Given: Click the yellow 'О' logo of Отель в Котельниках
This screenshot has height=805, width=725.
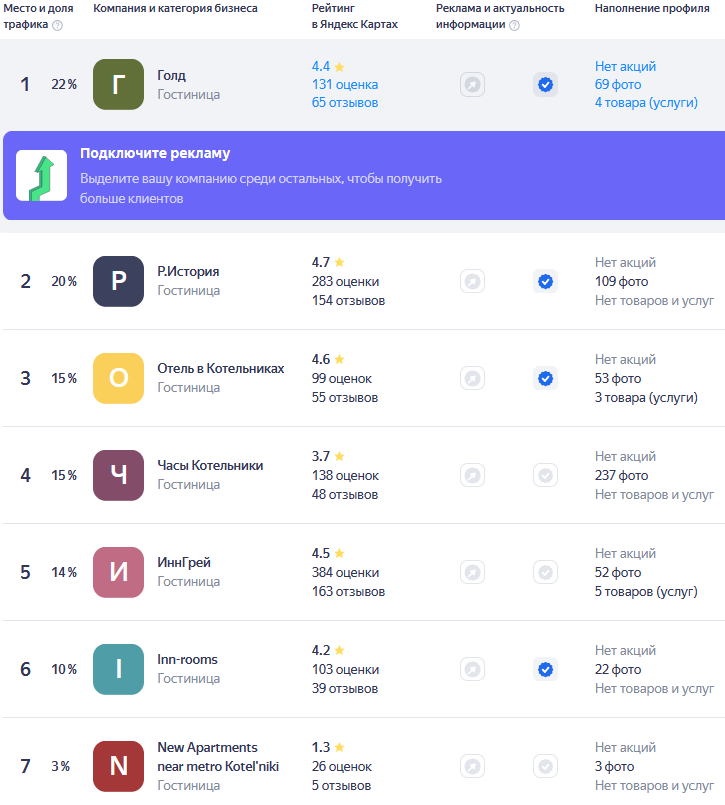Looking at the screenshot, I should coord(118,378).
